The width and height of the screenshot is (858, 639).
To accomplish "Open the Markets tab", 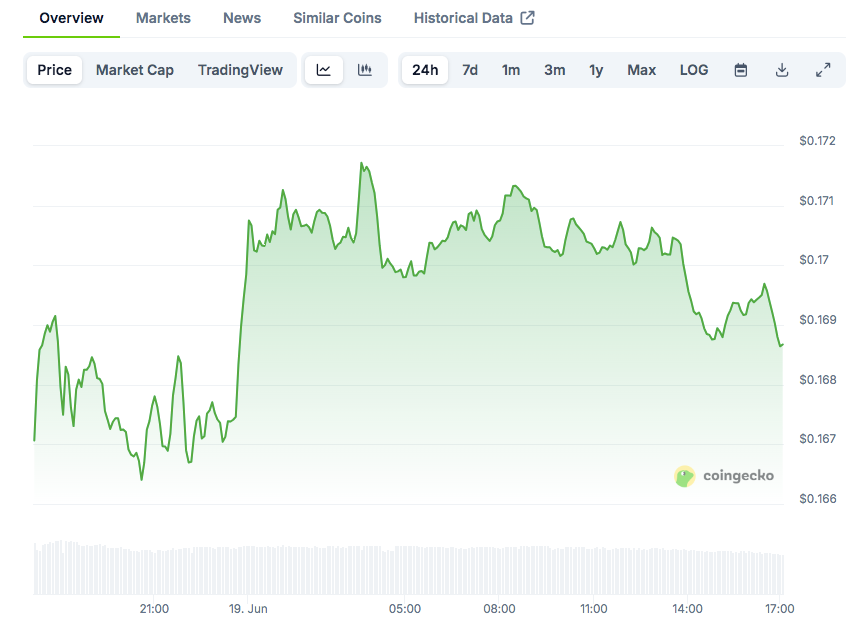I will pyautogui.click(x=163, y=18).
